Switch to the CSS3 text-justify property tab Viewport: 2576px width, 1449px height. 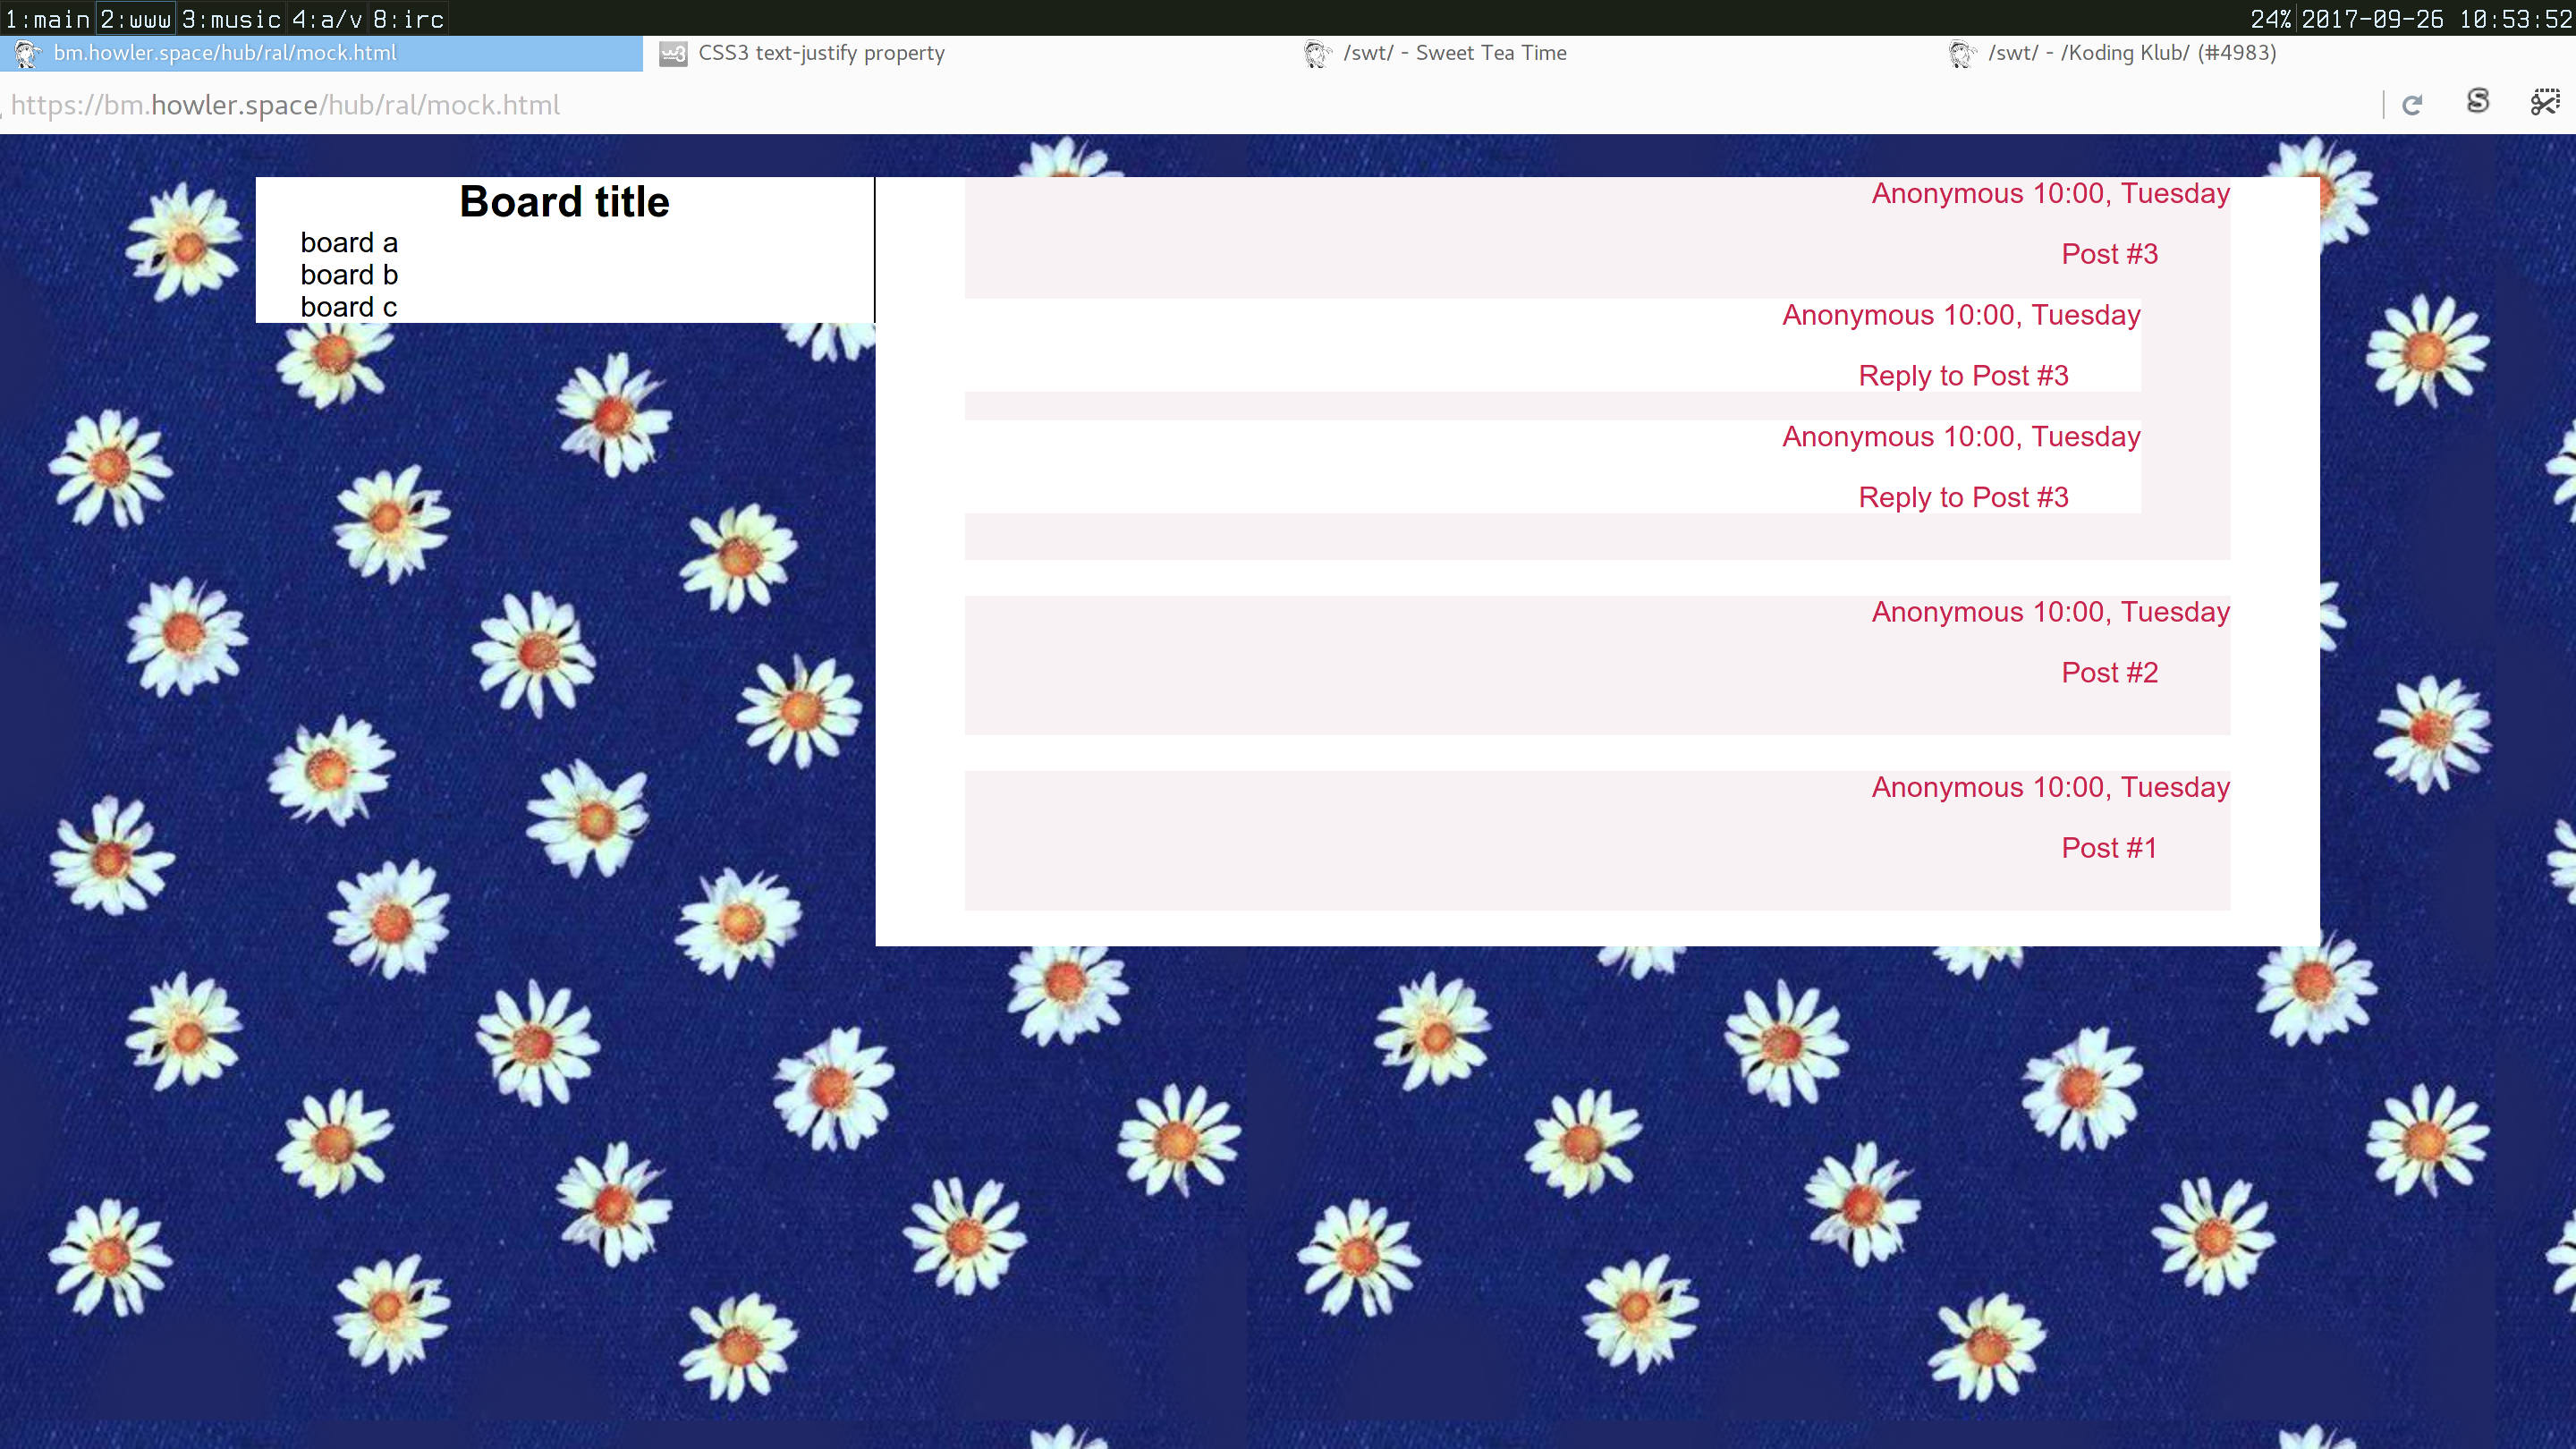pos(821,54)
